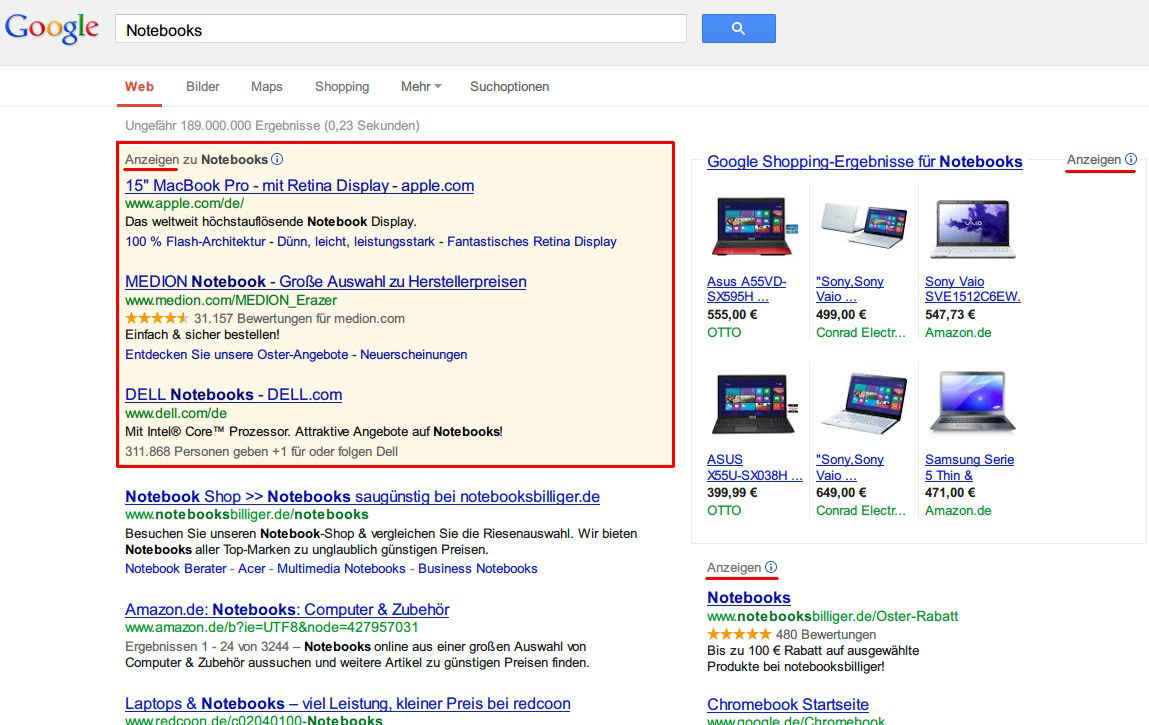Click the Notebooks search input field
Screen dimensions: 1149x725
point(401,29)
